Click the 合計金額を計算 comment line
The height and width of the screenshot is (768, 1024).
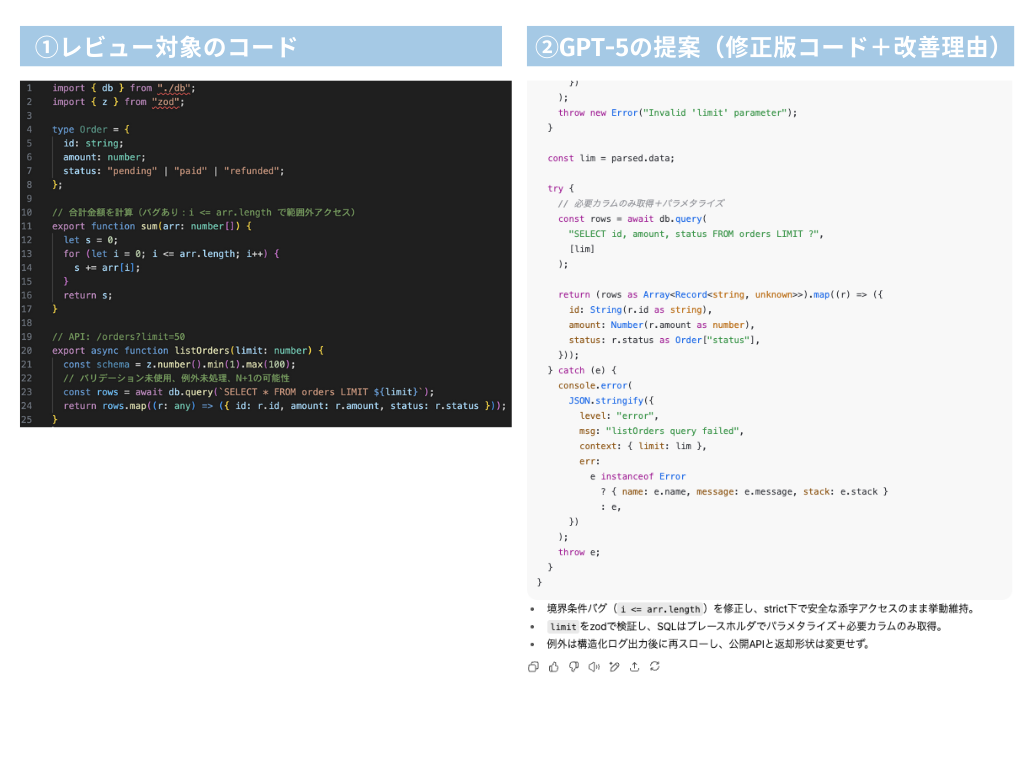point(204,212)
